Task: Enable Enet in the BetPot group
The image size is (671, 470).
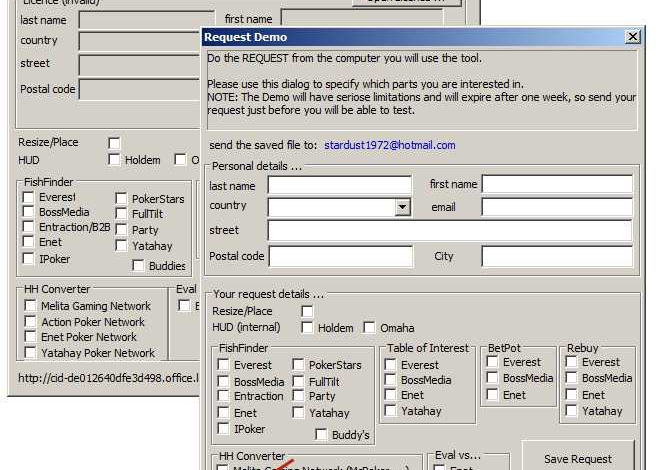Action: (493, 395)
